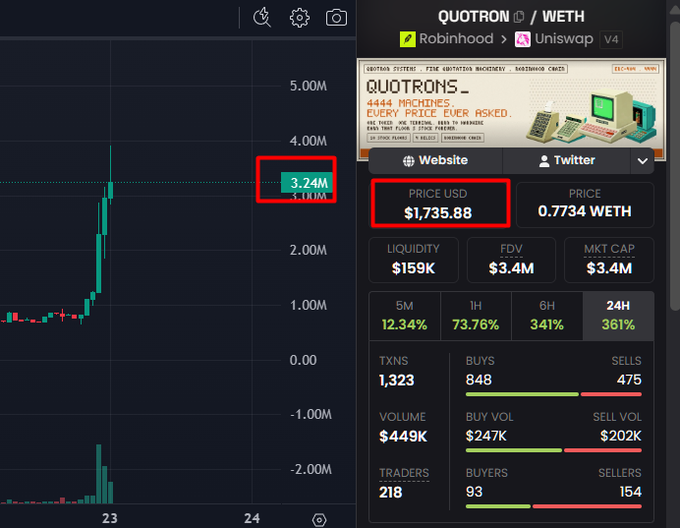Screen dimensions: 680x528
Task: Open the QUOTRONS banner image
Action: coord(511,104)
